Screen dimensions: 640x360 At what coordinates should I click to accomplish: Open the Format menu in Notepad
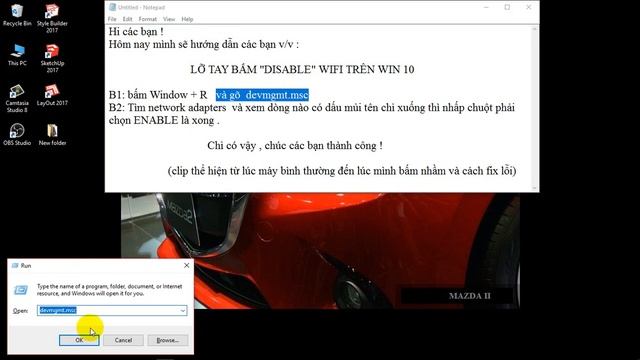pyautogui.click(x=147, y=19)
